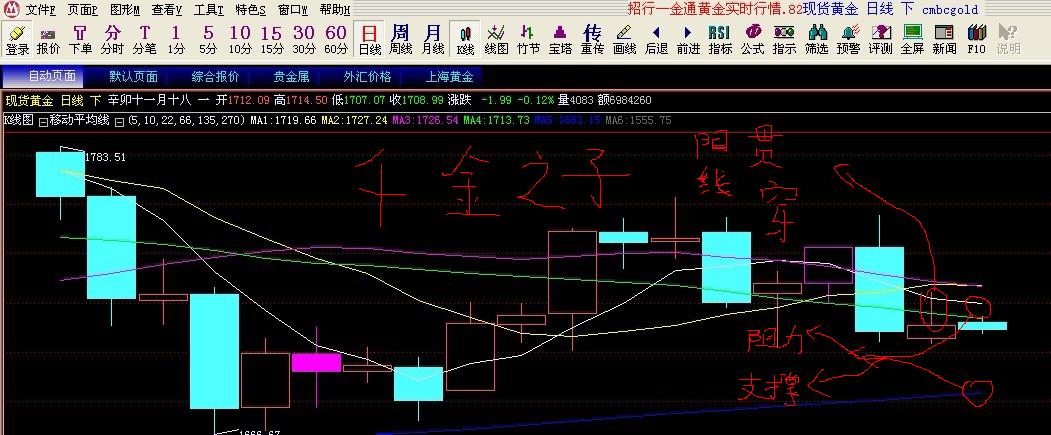The image size is (1051, 435).
Task: Select the 自动页面 tab
Action: [x=43, y=76]
